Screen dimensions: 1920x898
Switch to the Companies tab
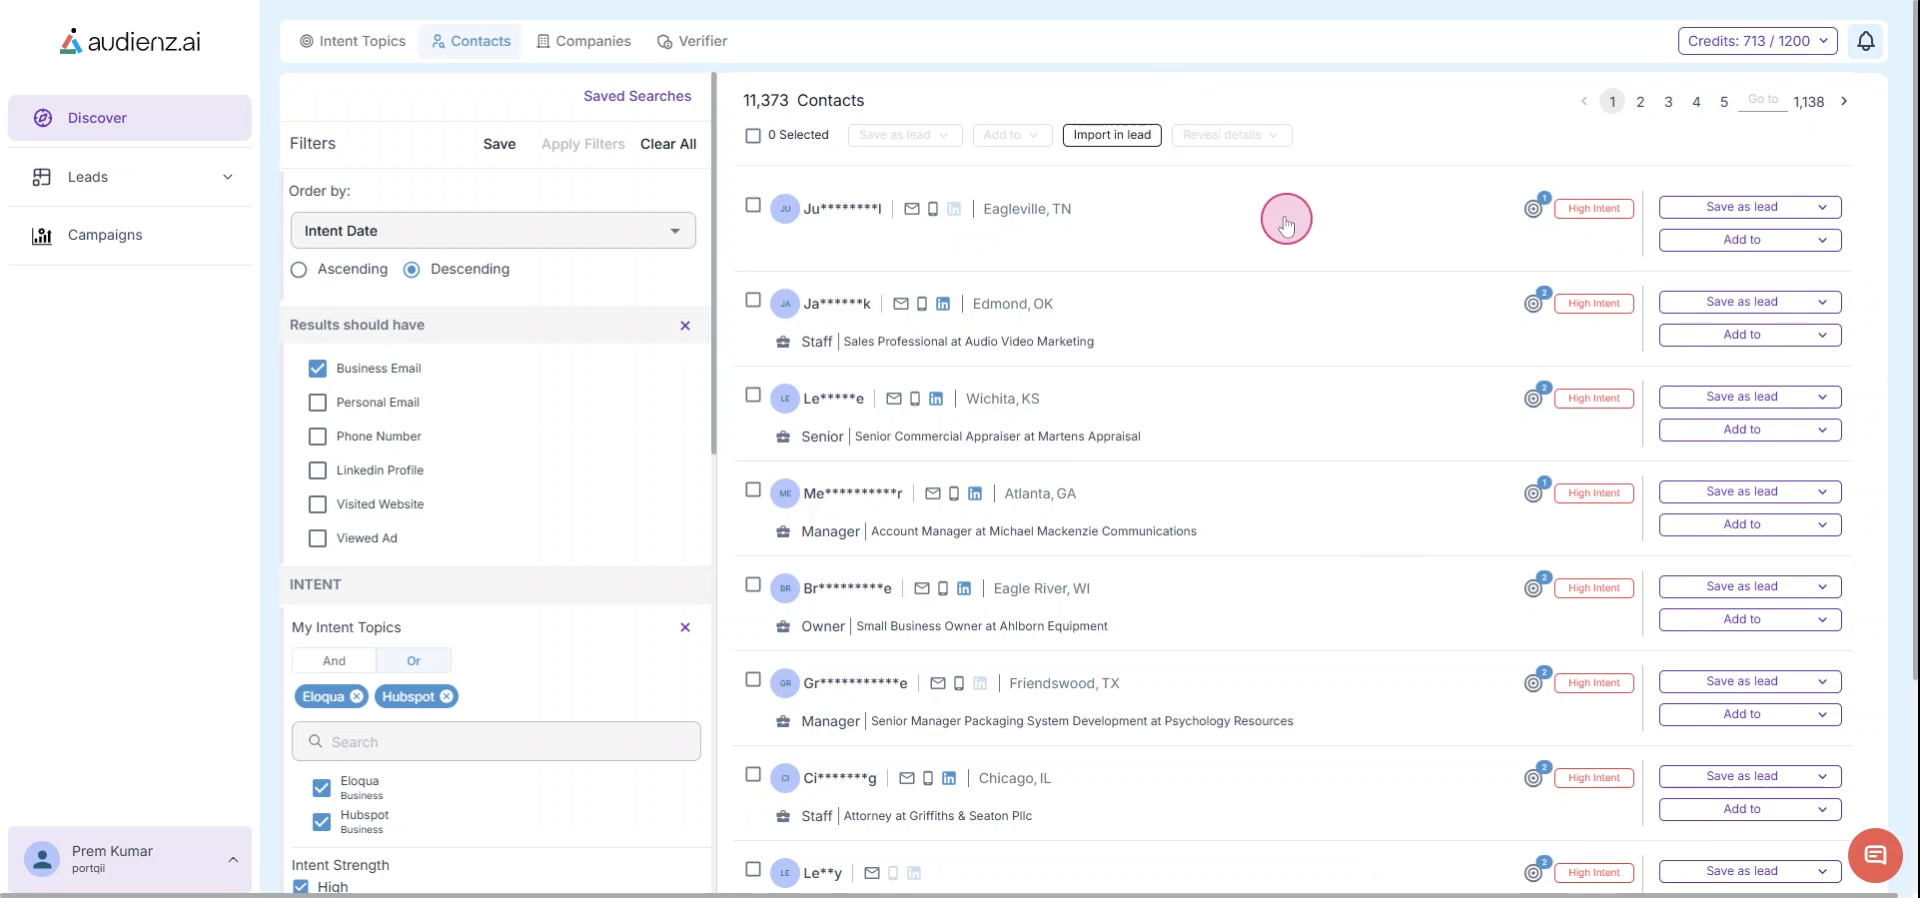584,41
